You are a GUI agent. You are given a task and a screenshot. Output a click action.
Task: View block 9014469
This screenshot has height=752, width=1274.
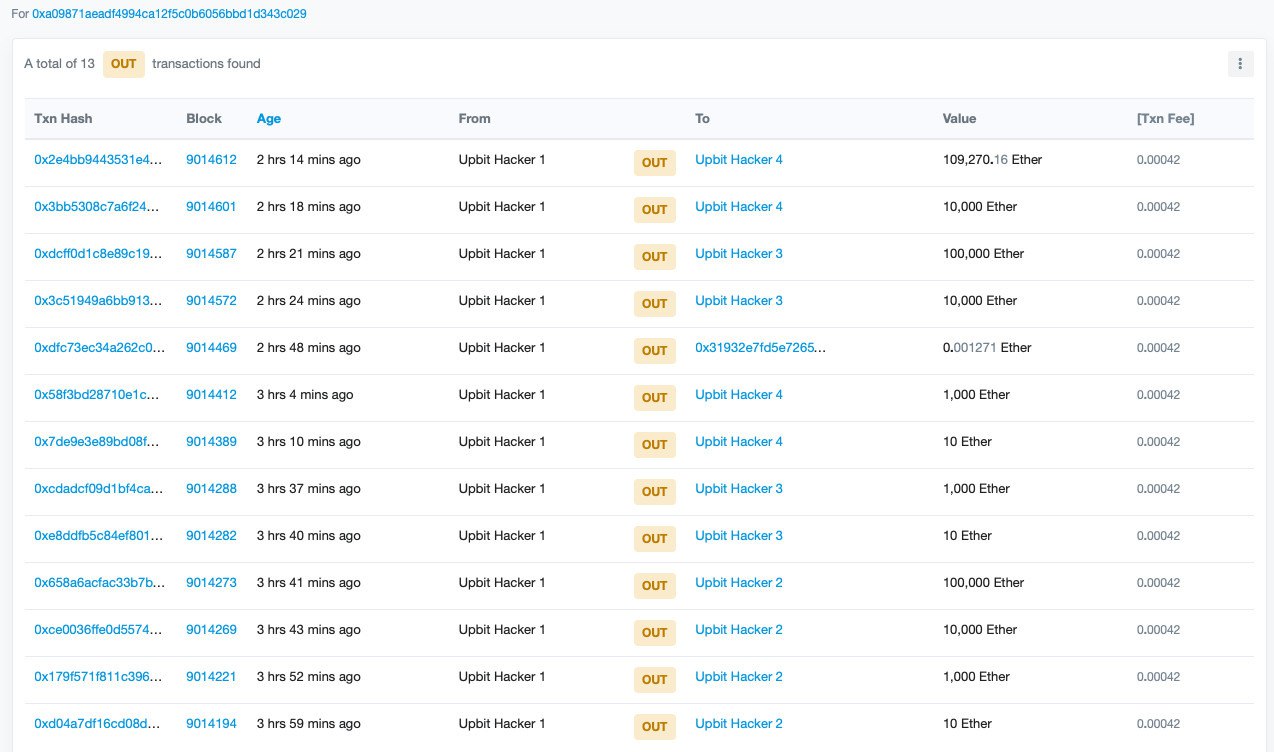pos(211,347)
